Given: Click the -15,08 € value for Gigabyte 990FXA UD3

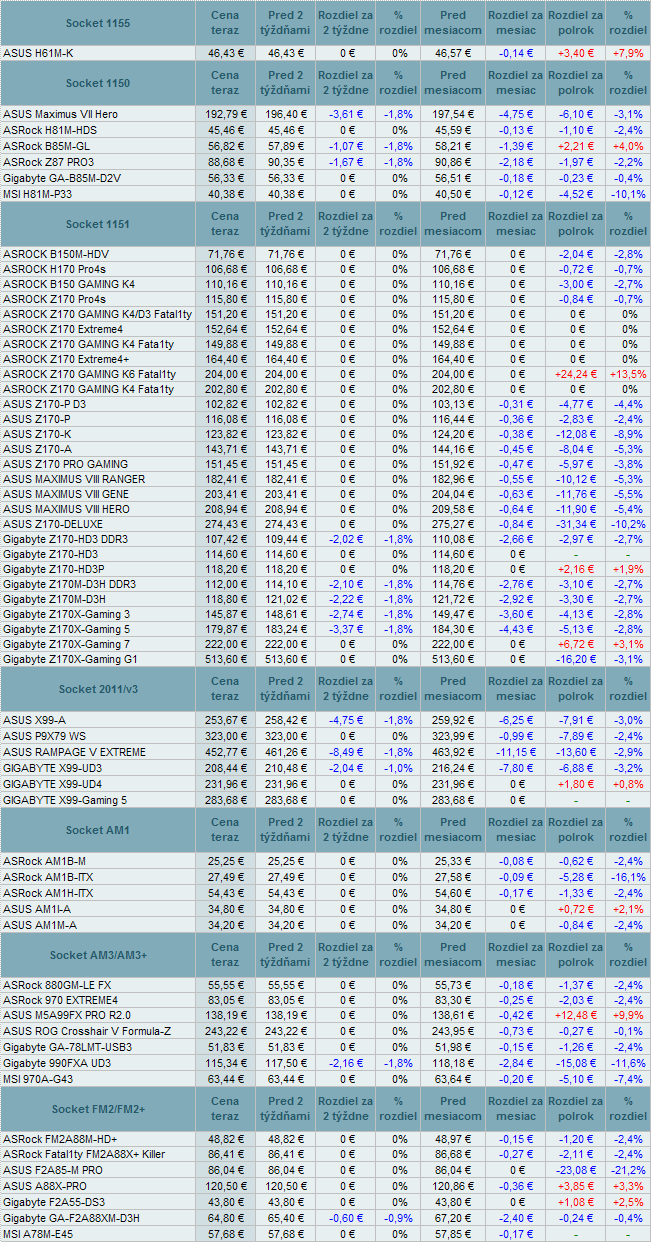Looking at the screenshot, I should point(575,1063).
